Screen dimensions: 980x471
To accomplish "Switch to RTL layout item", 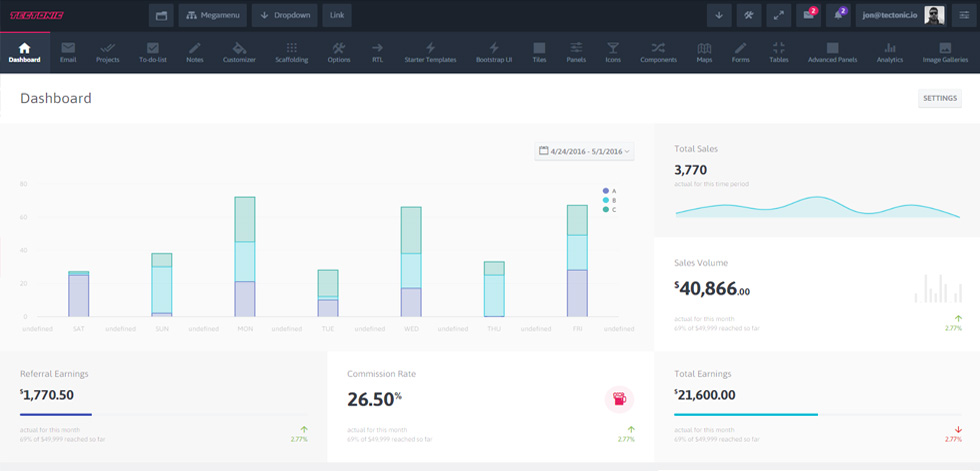I will pos(378,52).
